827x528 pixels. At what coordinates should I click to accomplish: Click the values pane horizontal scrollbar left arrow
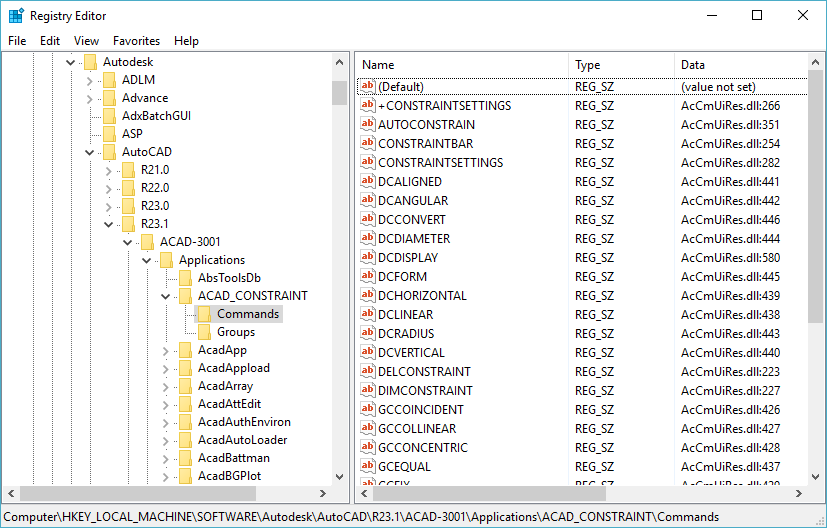tap(365, 494)
